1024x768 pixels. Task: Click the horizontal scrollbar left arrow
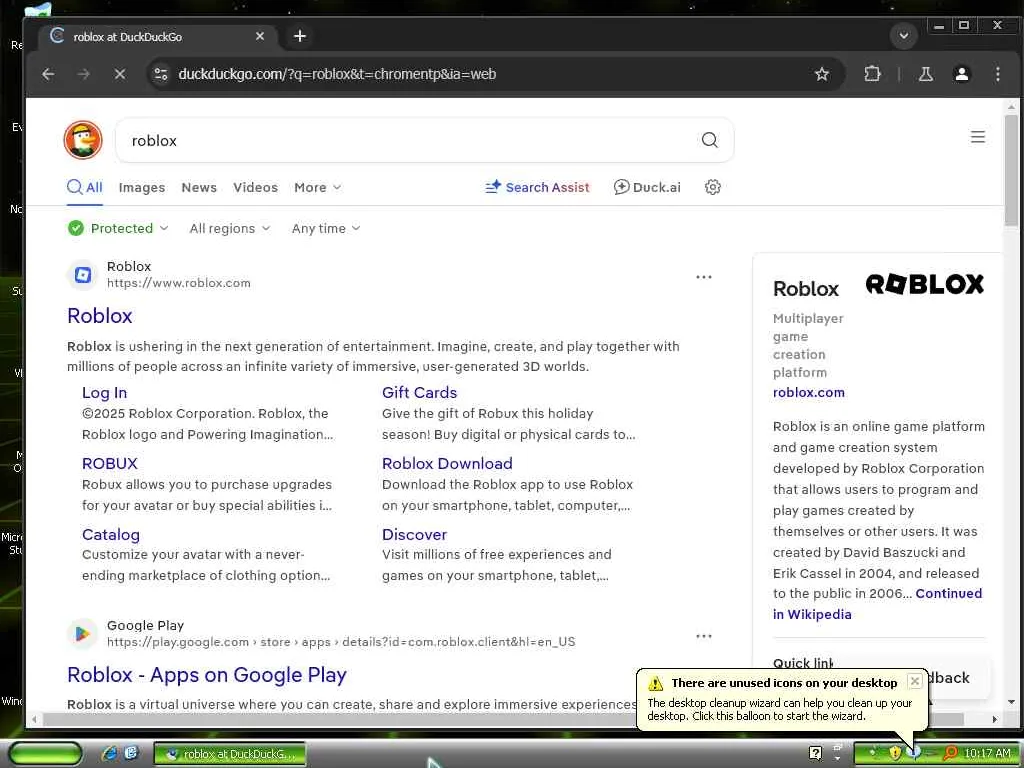coord(35,720)
